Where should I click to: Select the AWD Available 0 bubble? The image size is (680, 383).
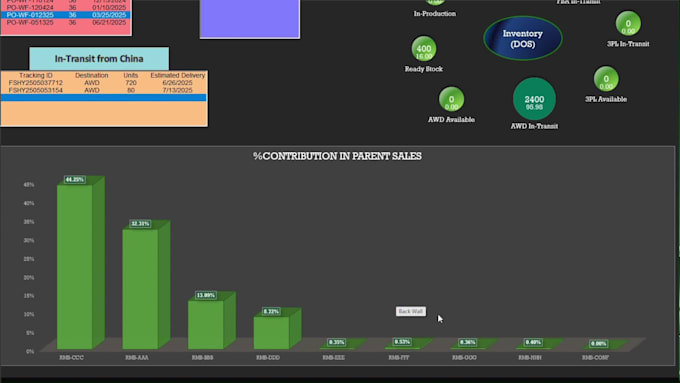point(451,99)
